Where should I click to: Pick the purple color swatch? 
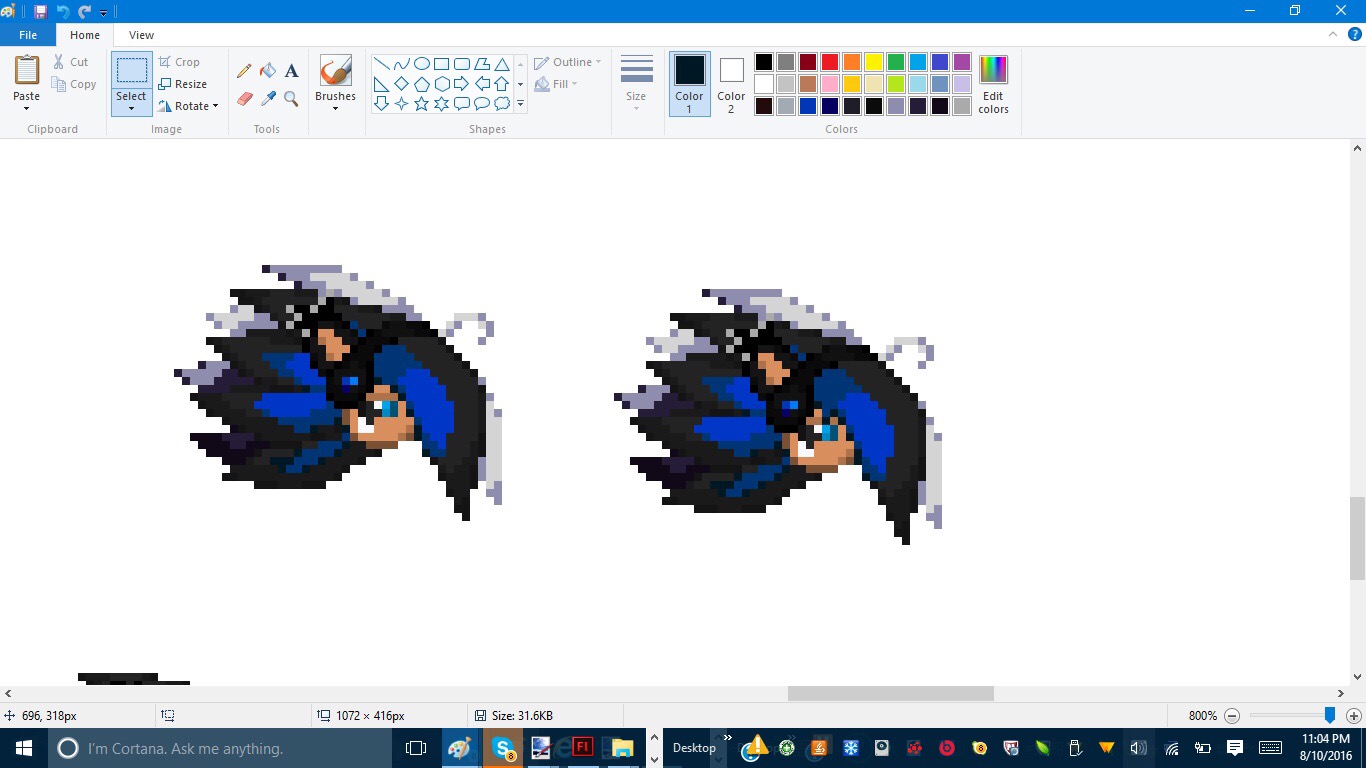pyautogui.click(x=962, y=62)
